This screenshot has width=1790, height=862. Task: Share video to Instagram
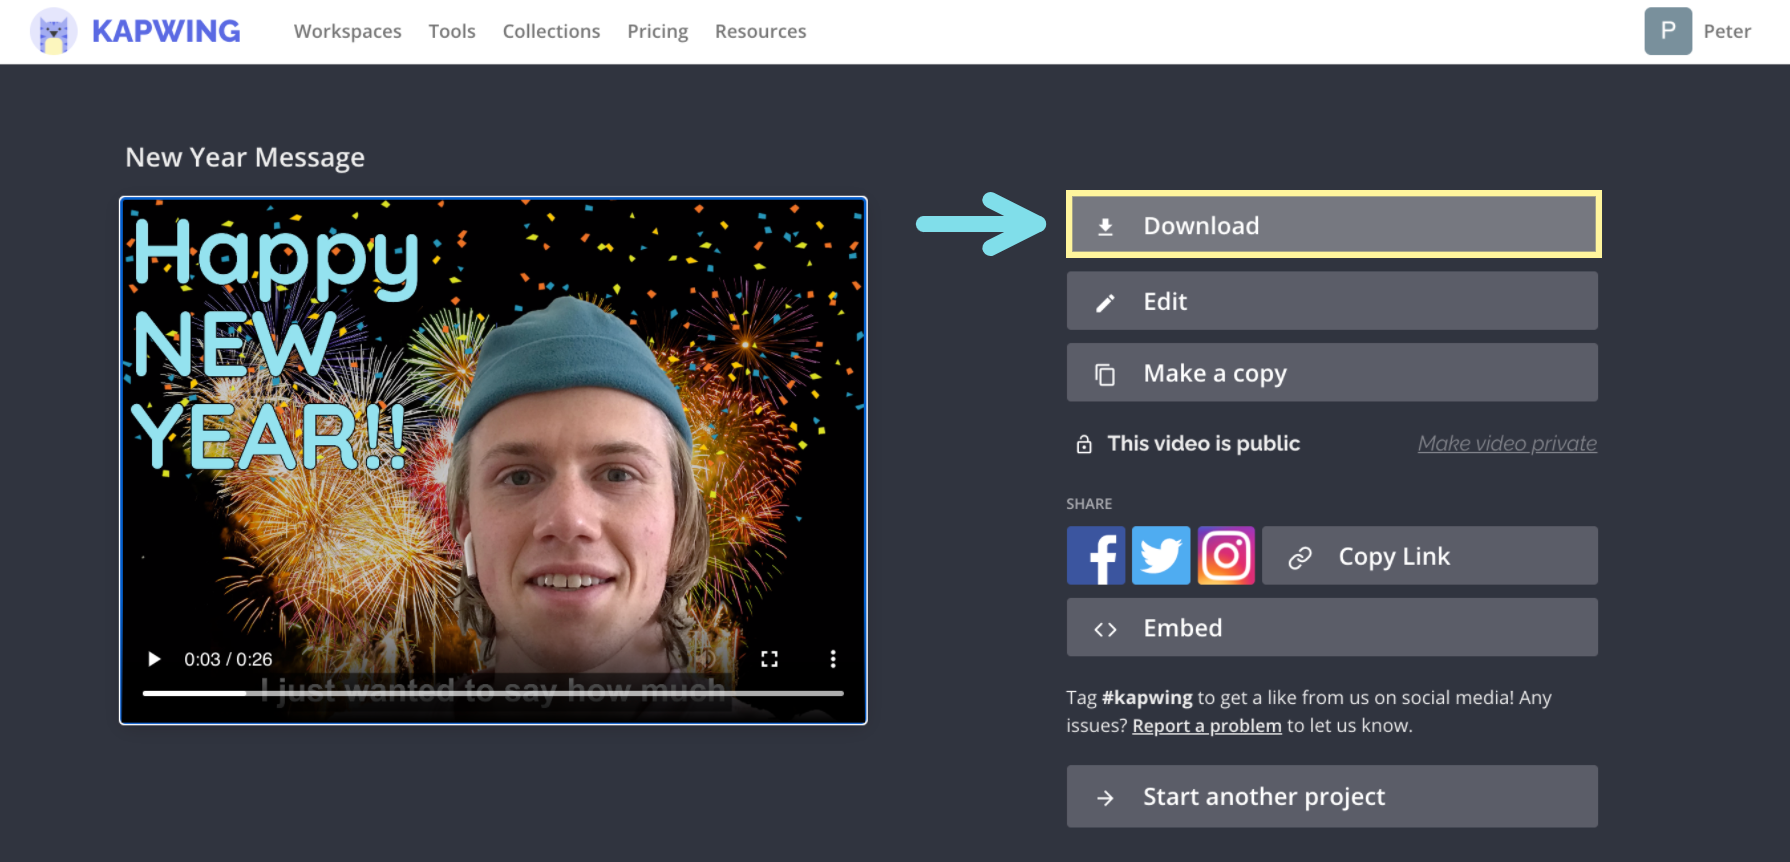(1226, 556)
